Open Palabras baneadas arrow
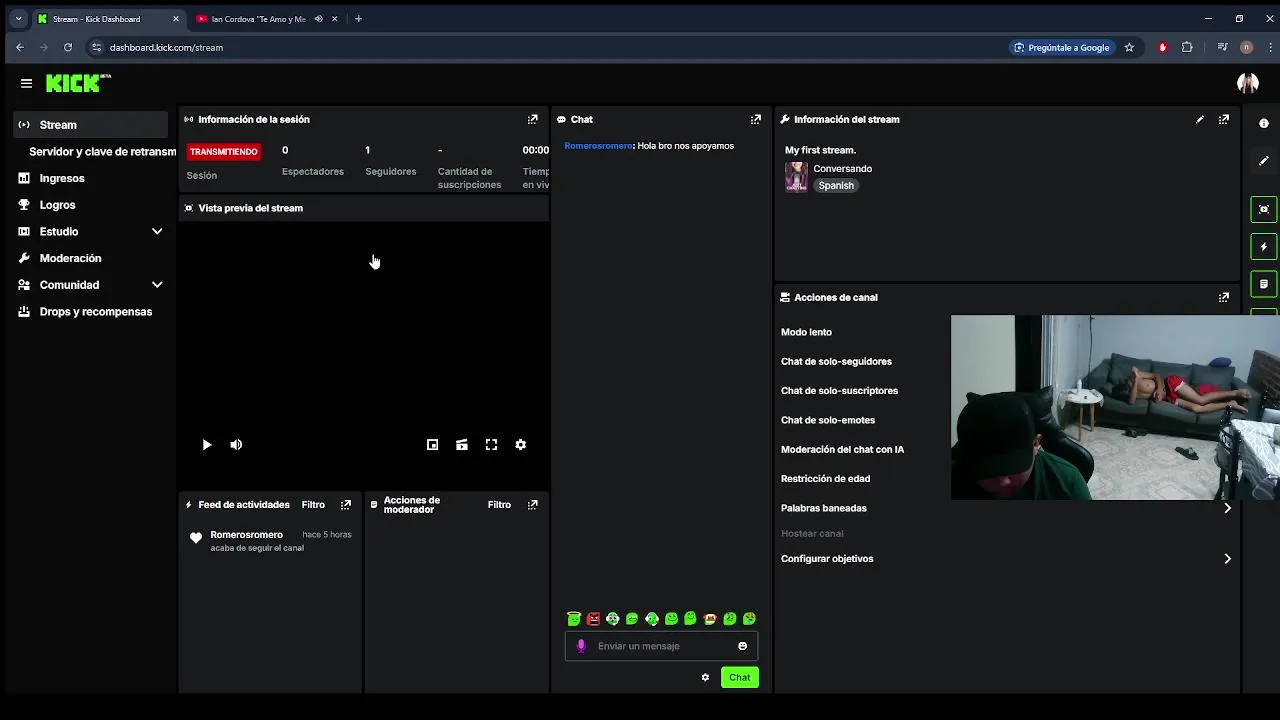1280x720 pixels. pos(1227,508)
